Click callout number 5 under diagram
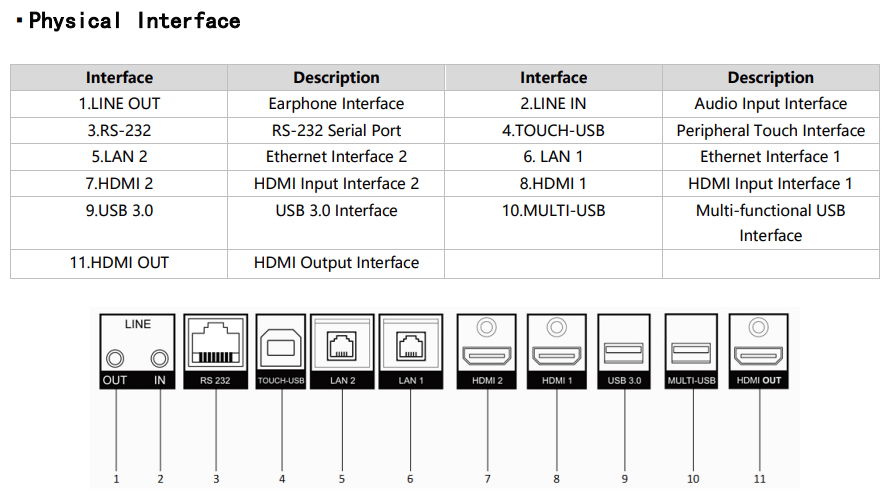 pyautogui.click(x=342, y=479)
